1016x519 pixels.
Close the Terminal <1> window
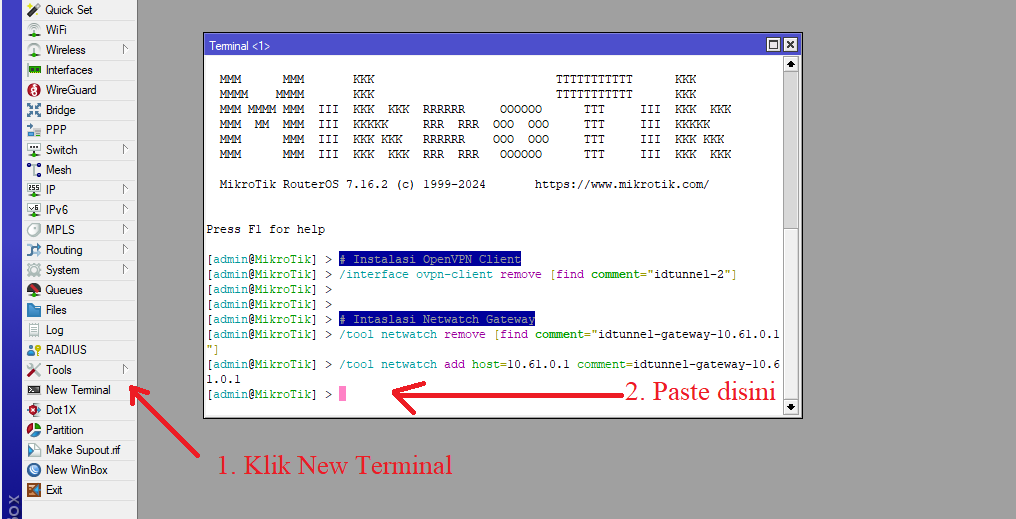coord(790,45)
